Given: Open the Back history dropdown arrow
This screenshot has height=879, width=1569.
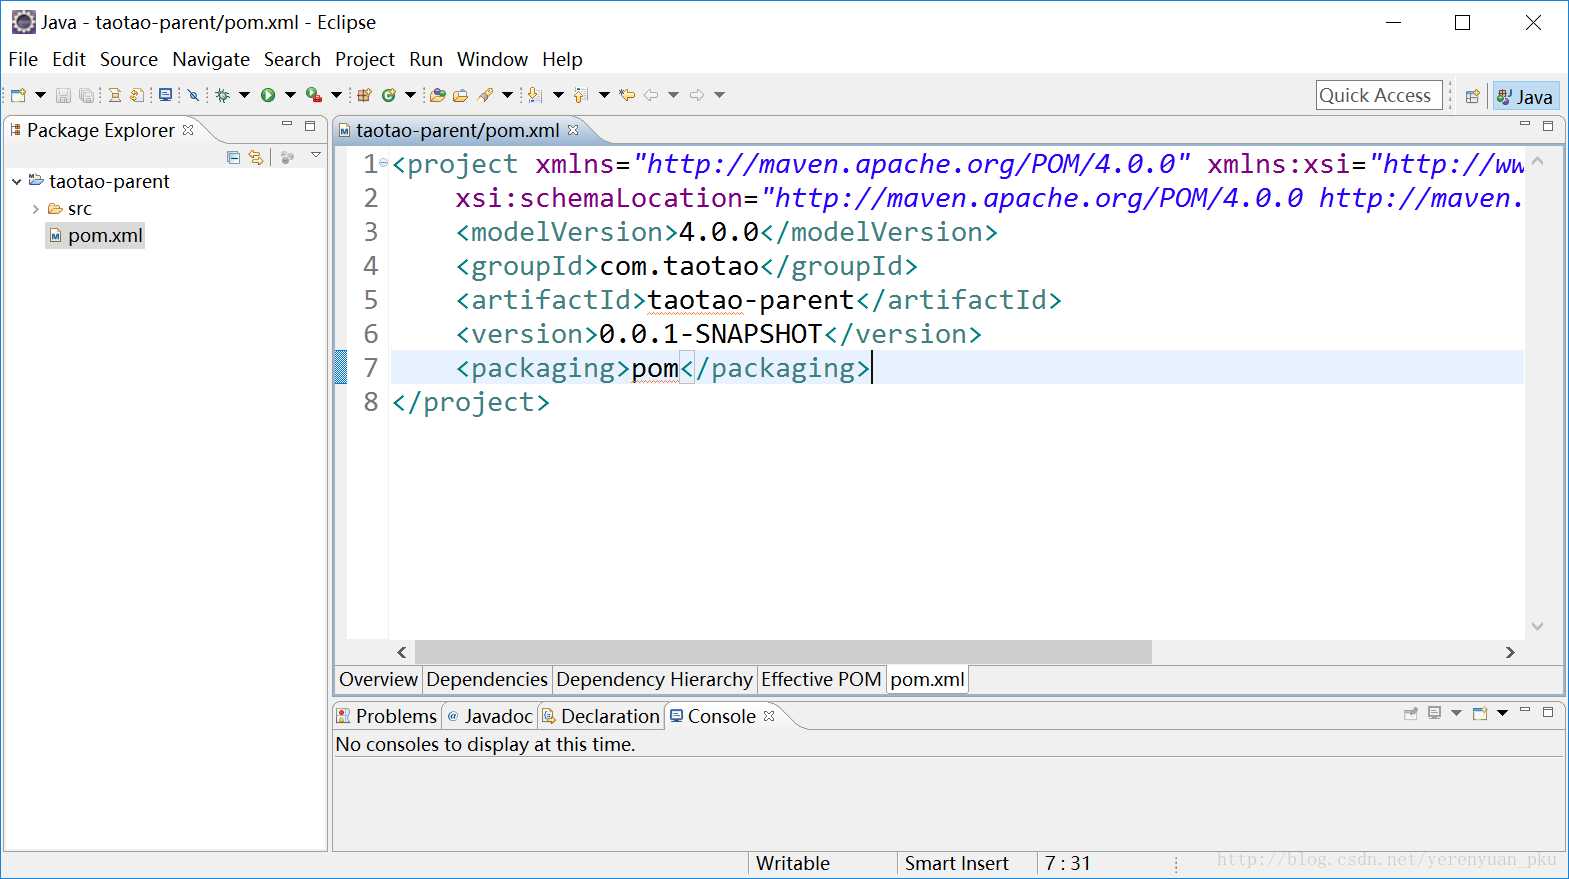Looking at the screenshot, I should 673,95.
